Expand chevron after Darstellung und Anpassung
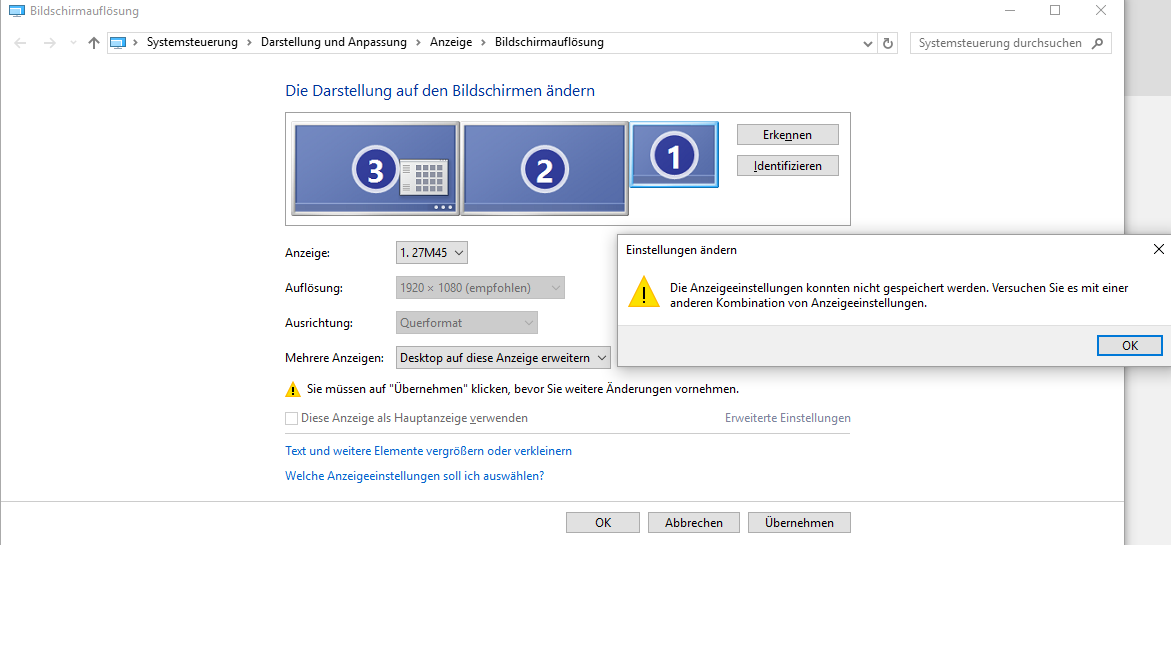The width and height of the screenshot is (1171, 648). tap(418, 43)
